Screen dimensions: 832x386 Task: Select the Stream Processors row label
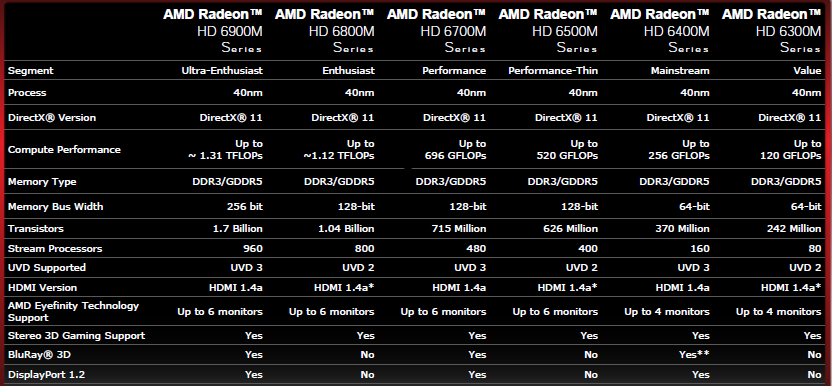55,248
